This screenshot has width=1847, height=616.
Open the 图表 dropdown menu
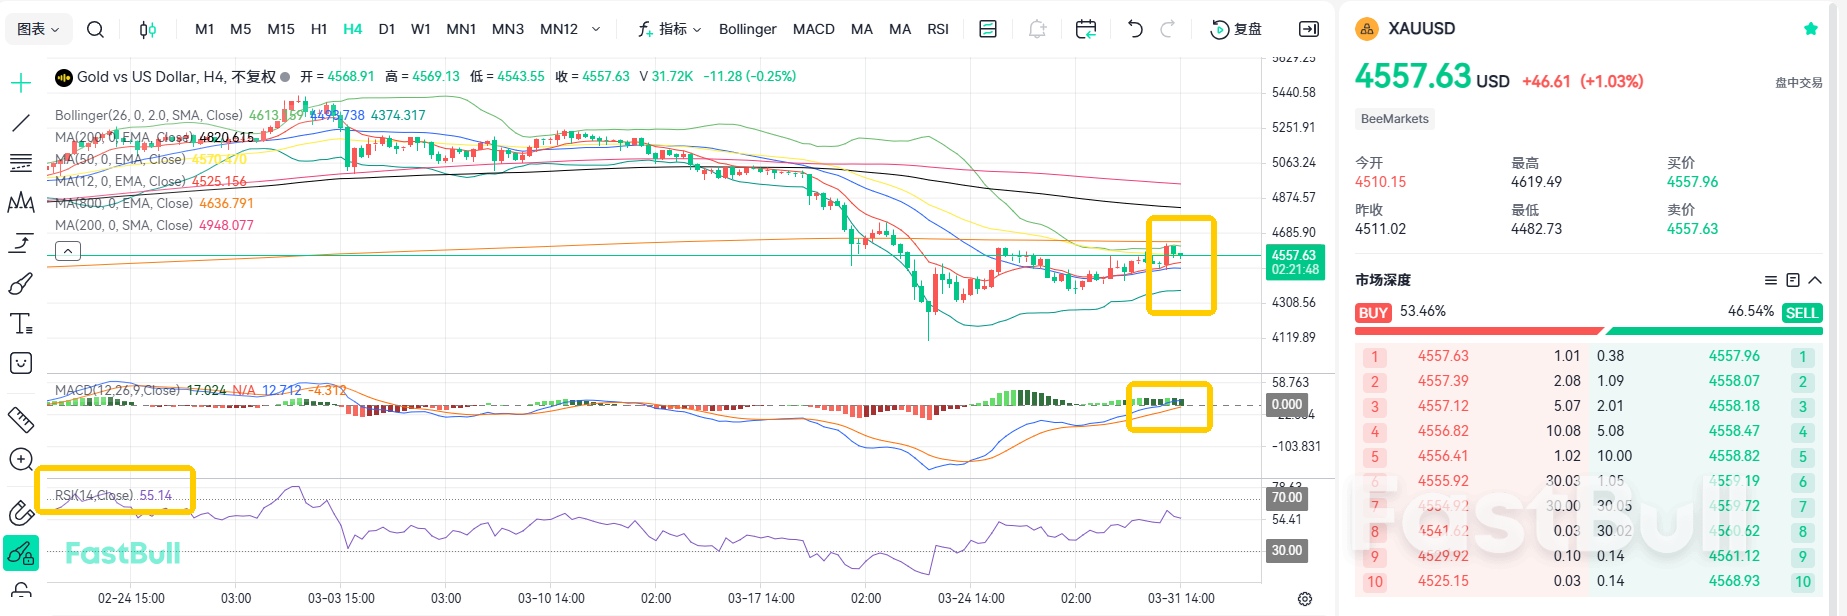38,29
